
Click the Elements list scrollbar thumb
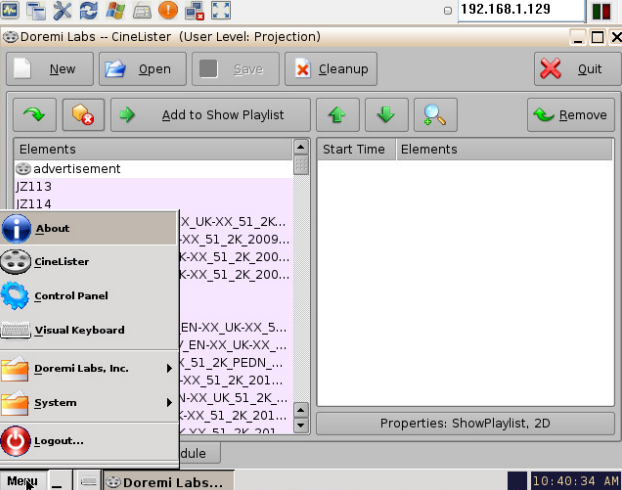pyautogui.click(x=301, y=165)
